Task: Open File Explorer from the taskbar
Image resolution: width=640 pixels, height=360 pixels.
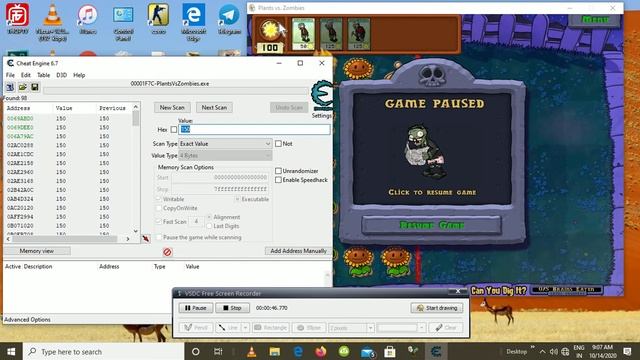Action: coord(275,351)
